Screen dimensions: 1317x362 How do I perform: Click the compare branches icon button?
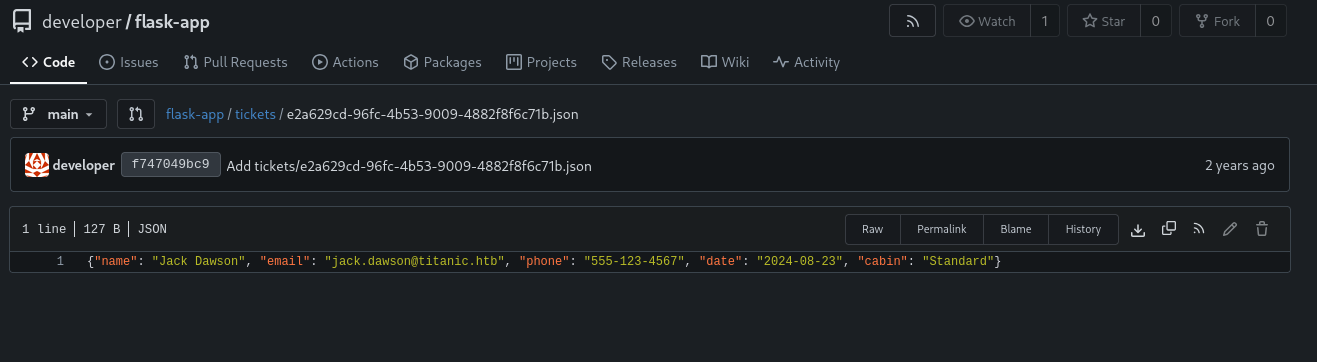(x=136, y=114)
